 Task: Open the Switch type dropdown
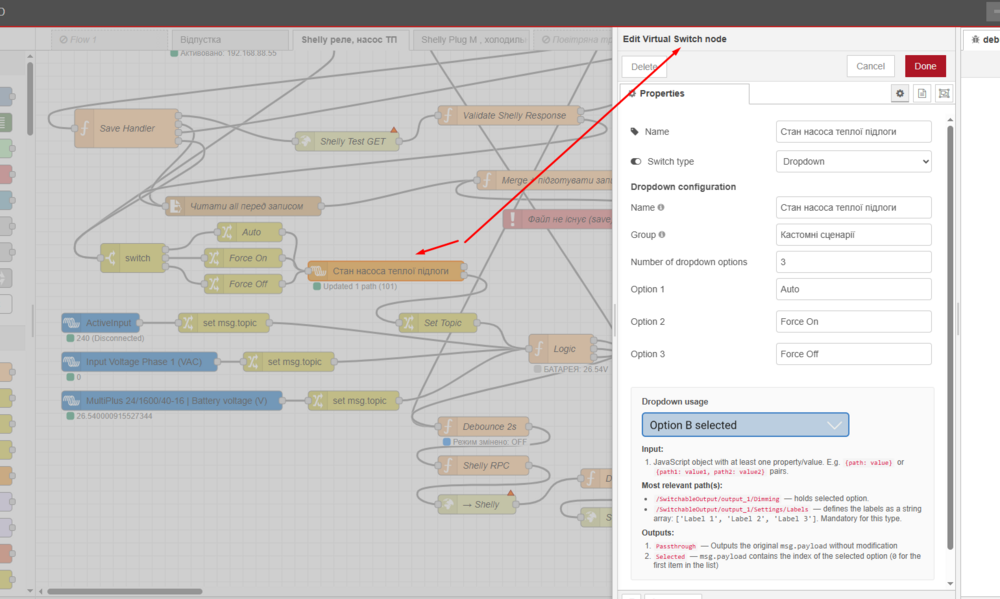click(x=853, y=161)
